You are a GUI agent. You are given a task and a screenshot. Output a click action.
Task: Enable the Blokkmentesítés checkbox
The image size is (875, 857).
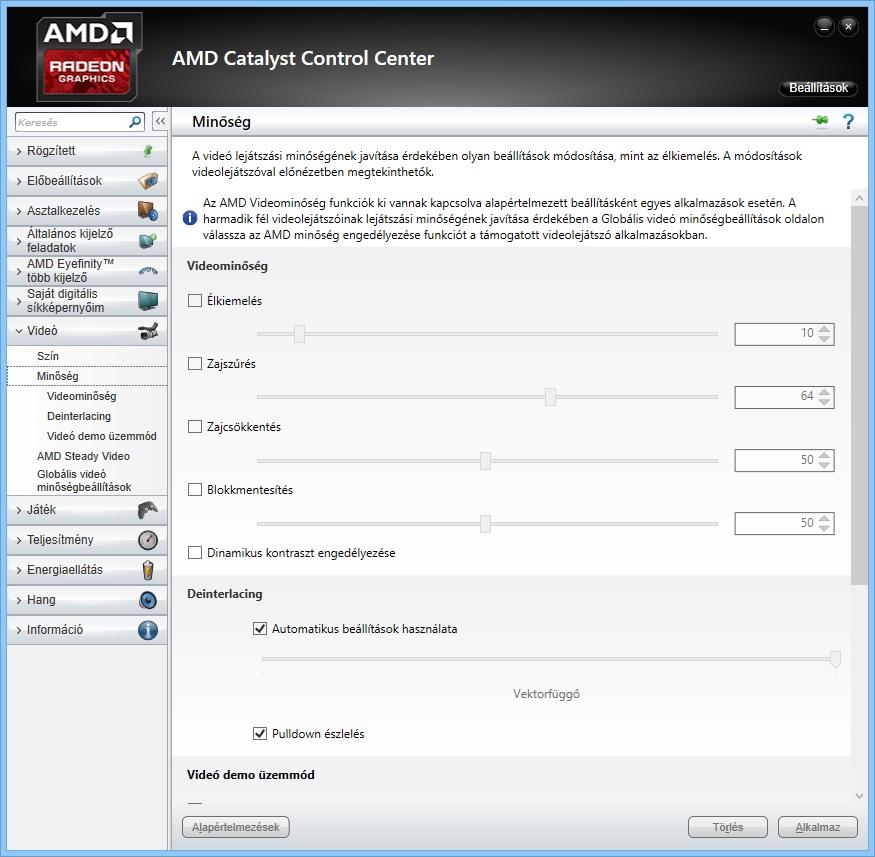pyautogui.click(x=195, y=490)
